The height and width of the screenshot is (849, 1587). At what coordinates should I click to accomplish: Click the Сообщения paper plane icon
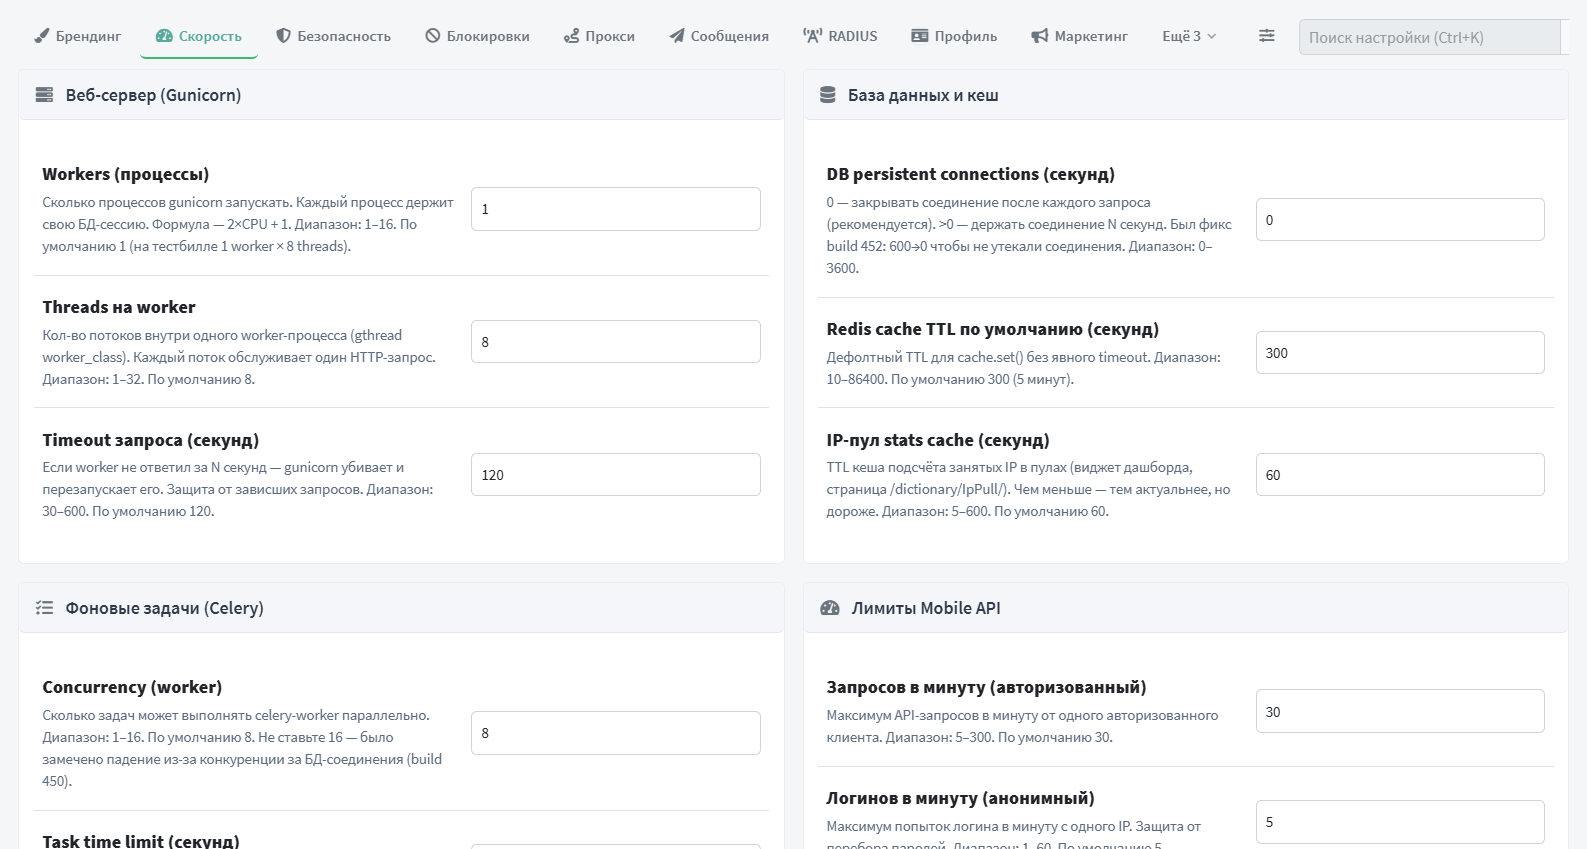click(677, 36)
